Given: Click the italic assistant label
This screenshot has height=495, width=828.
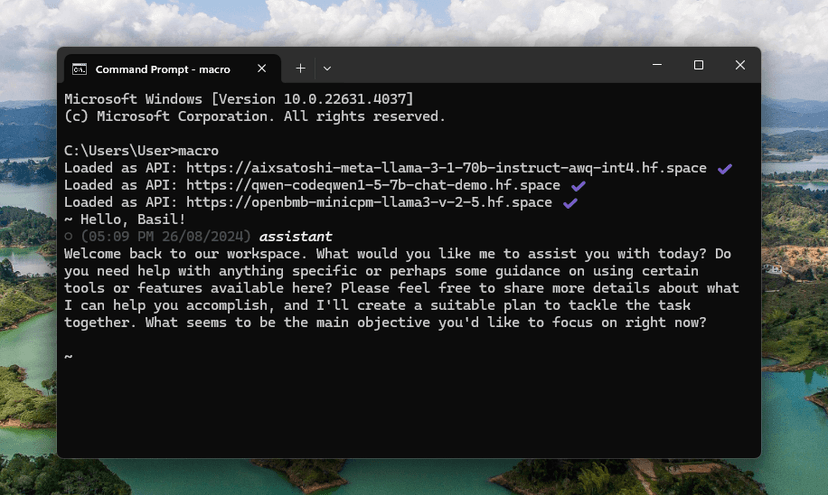Looking at the screenshot, I should pos(296,237).
